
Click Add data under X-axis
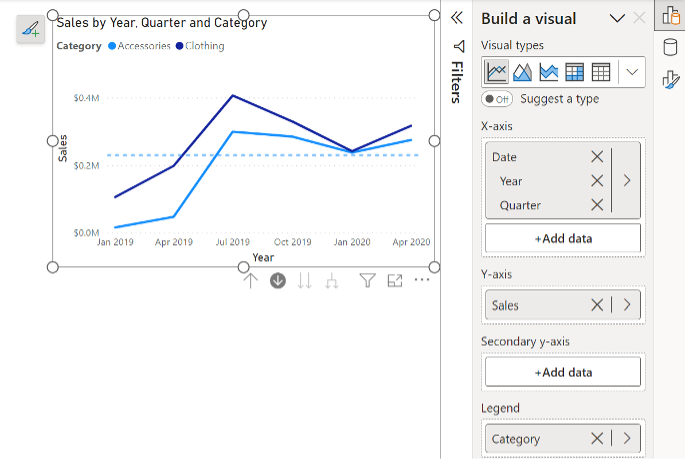tap(562, 238)
